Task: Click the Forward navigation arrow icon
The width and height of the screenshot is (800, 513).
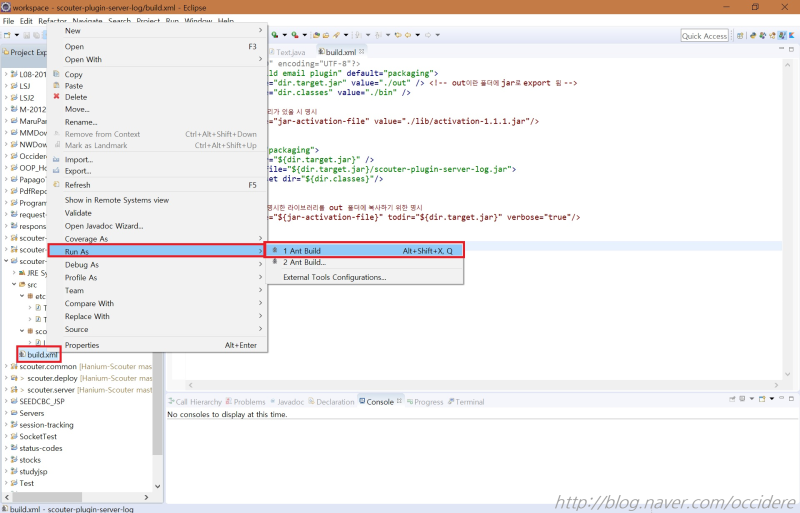Action: click(428, 35)
